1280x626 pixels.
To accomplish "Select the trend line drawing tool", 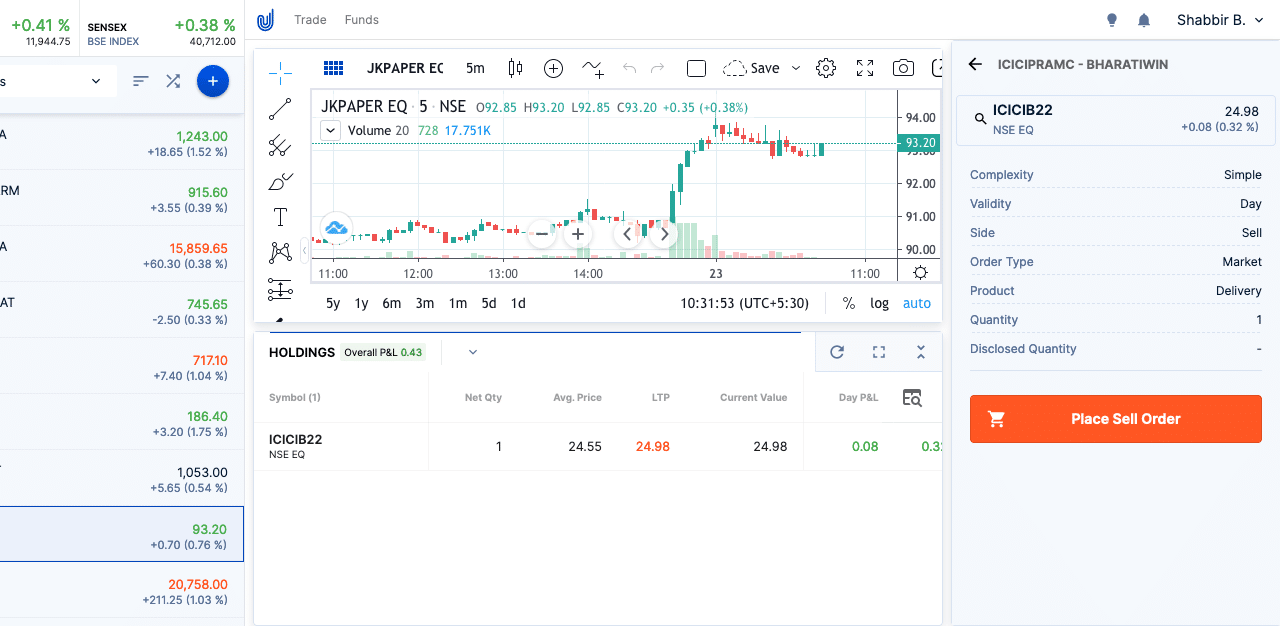I will click(x=280, y=109).
